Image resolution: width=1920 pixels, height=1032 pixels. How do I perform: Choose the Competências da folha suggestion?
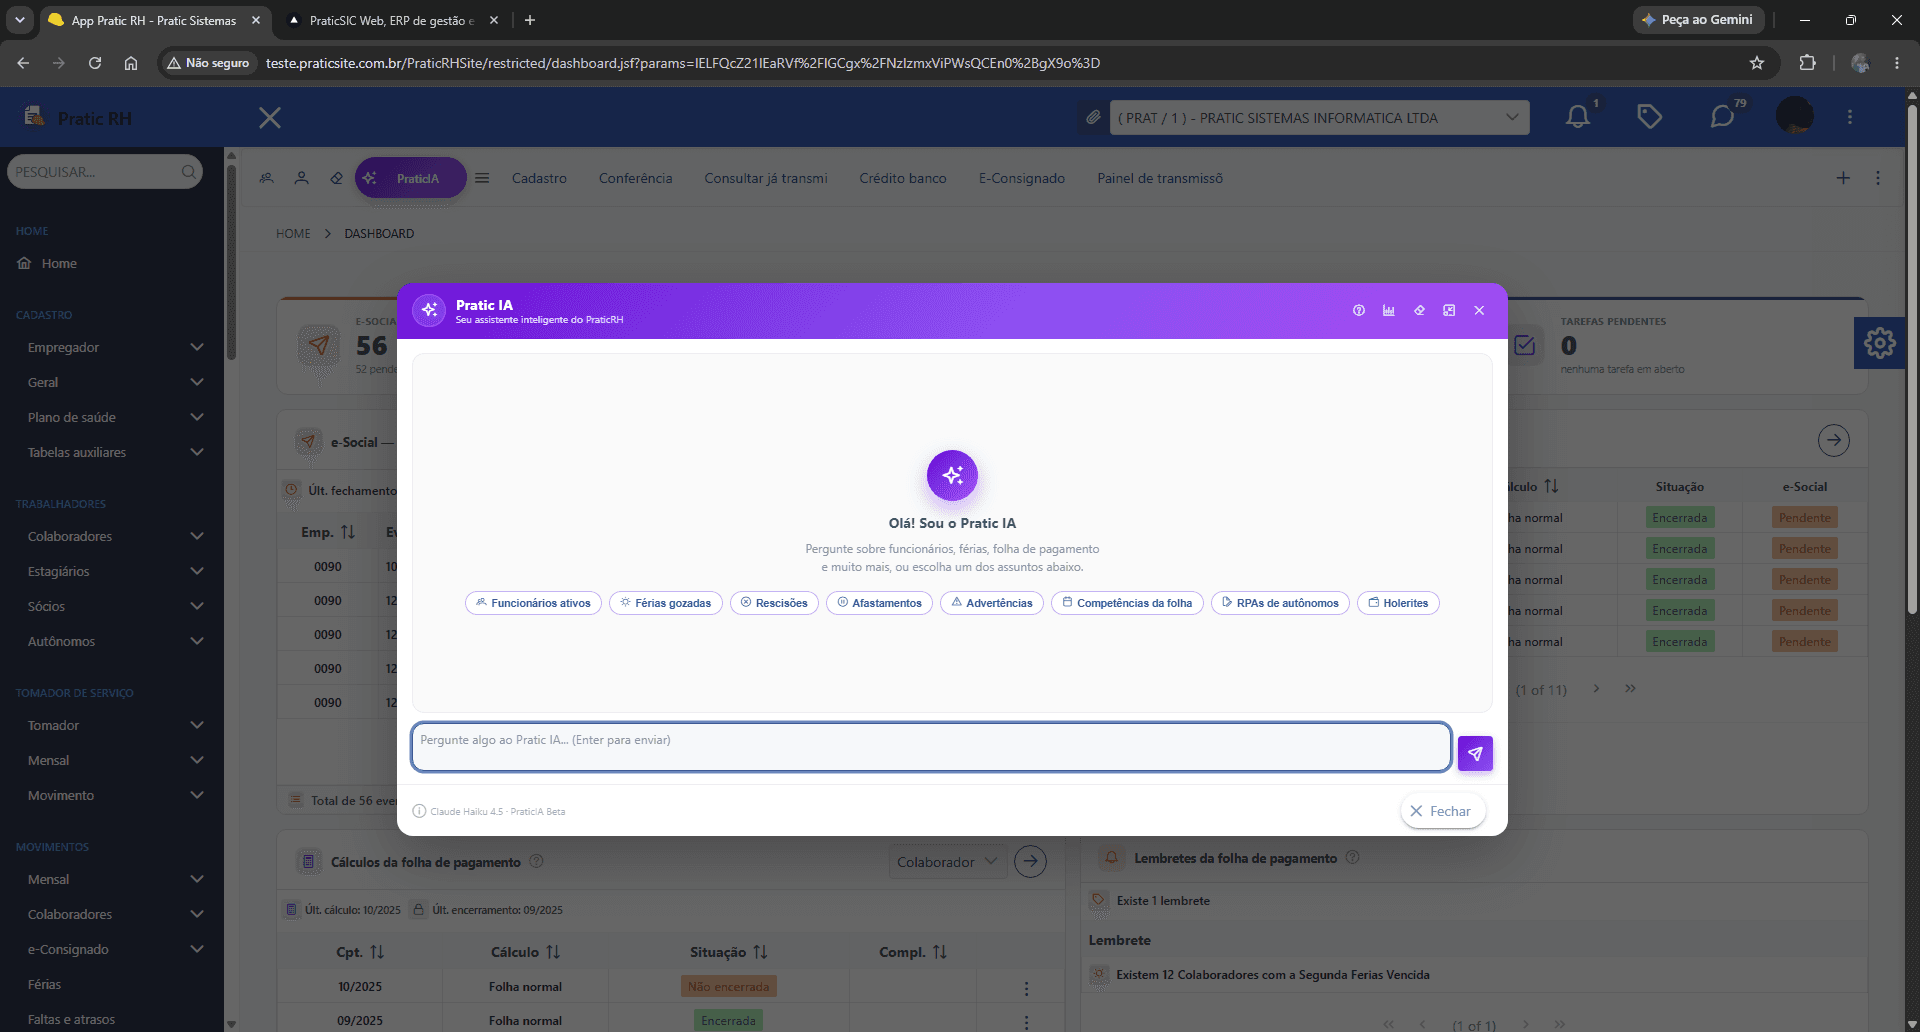(1127, 603)
